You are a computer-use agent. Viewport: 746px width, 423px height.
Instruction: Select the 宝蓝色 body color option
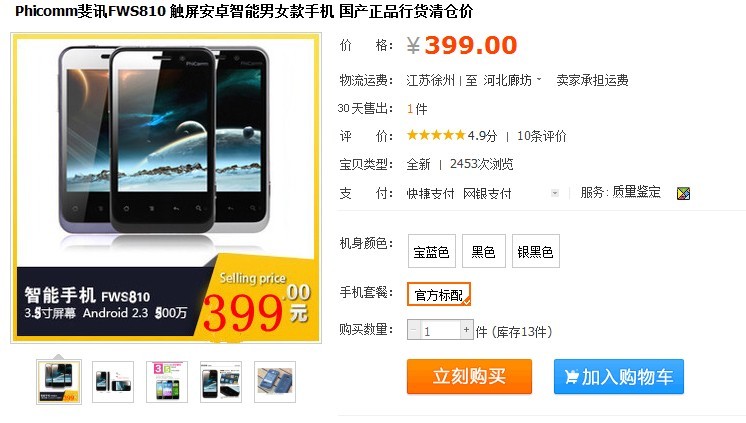[x=432, y=251]
